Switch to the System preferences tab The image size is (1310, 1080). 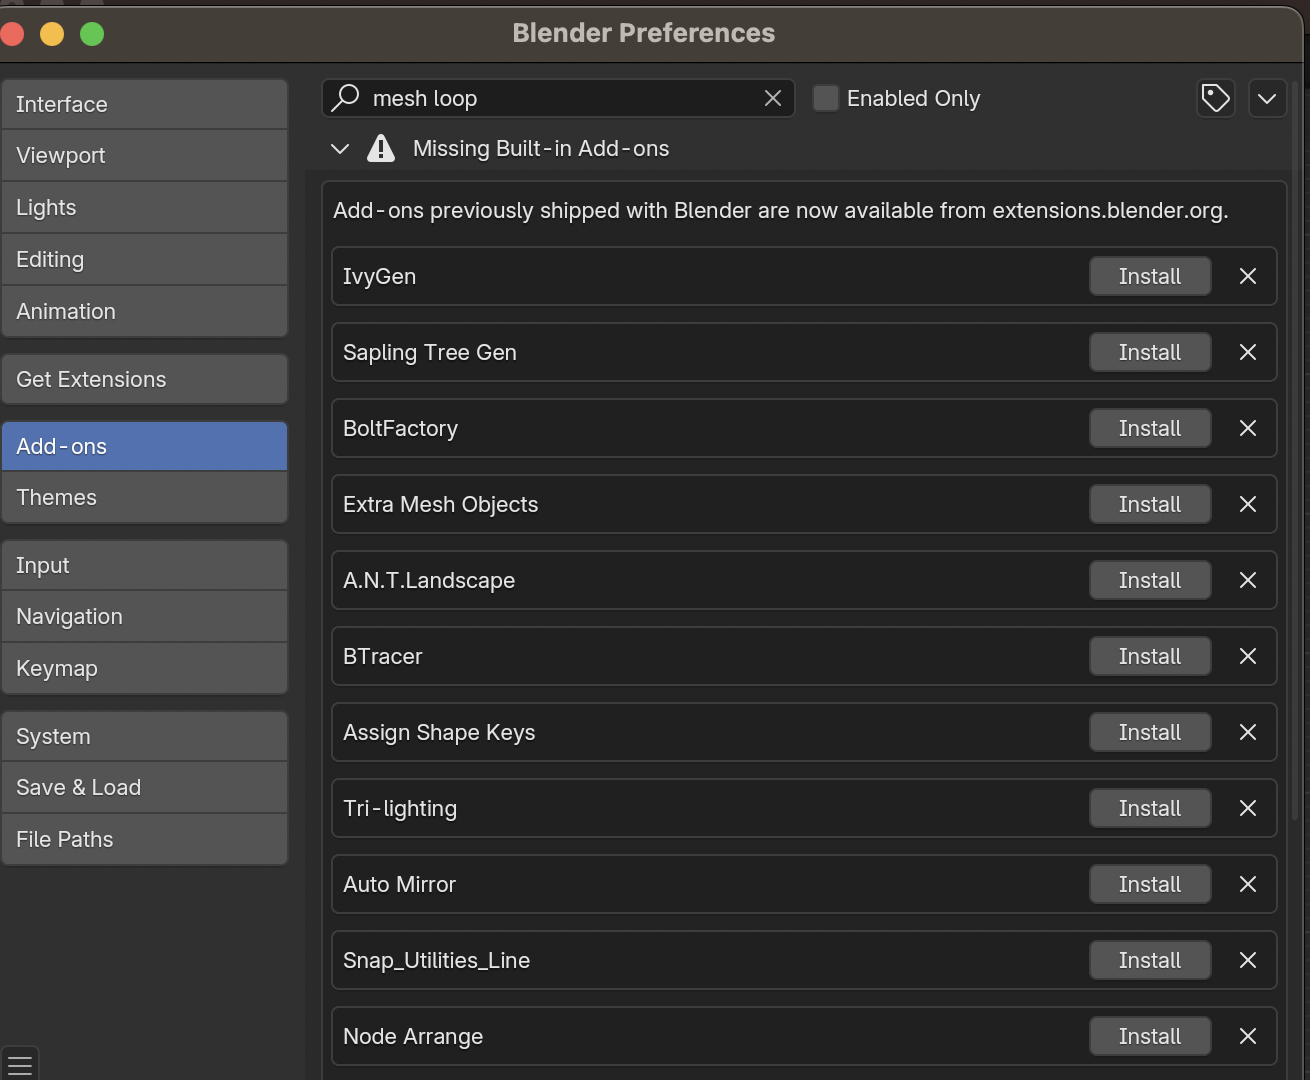144,736
